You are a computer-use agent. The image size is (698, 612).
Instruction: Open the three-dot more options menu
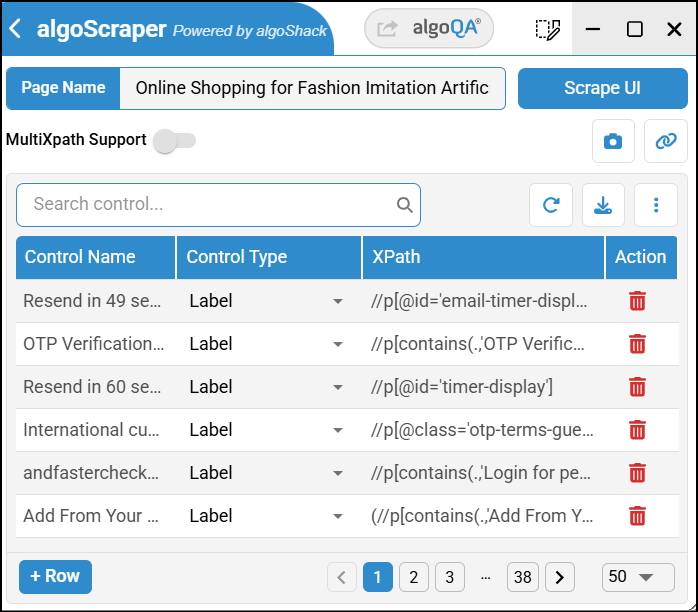click(656, 205)
